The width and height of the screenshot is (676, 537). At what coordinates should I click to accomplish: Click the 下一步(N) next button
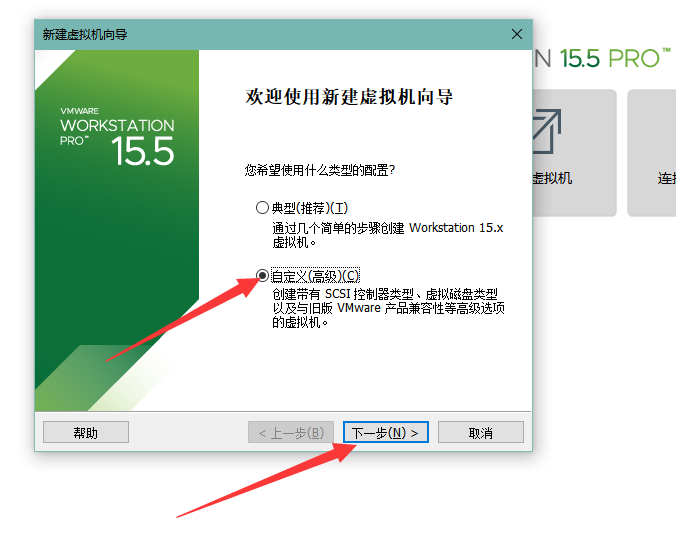coord(385,432)
